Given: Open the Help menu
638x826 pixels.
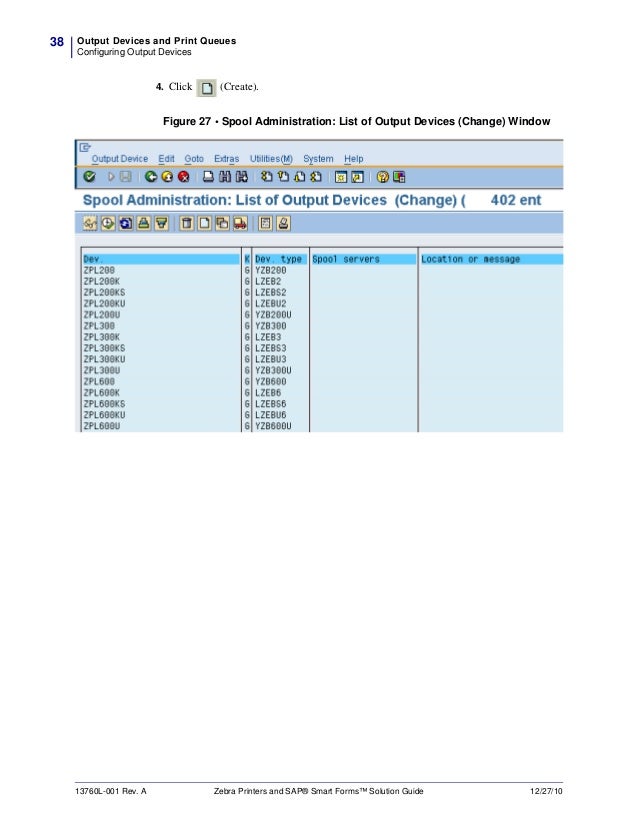Looking at the screenshot, I should tap(354, 159).
